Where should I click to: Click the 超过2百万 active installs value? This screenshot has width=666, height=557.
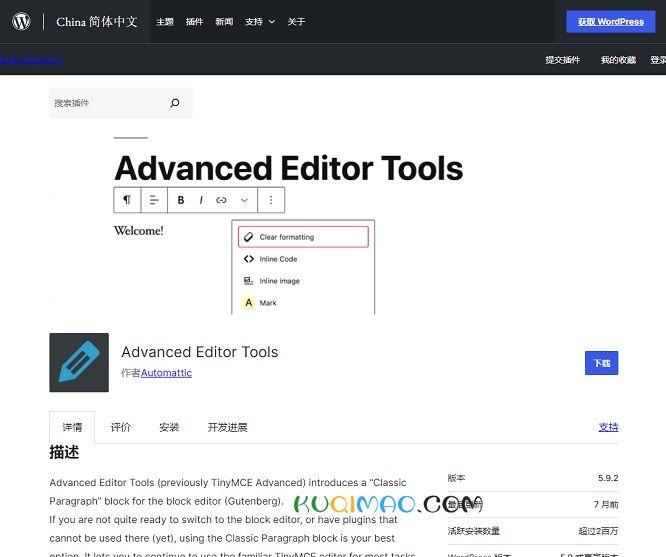(x=598, y=531)
